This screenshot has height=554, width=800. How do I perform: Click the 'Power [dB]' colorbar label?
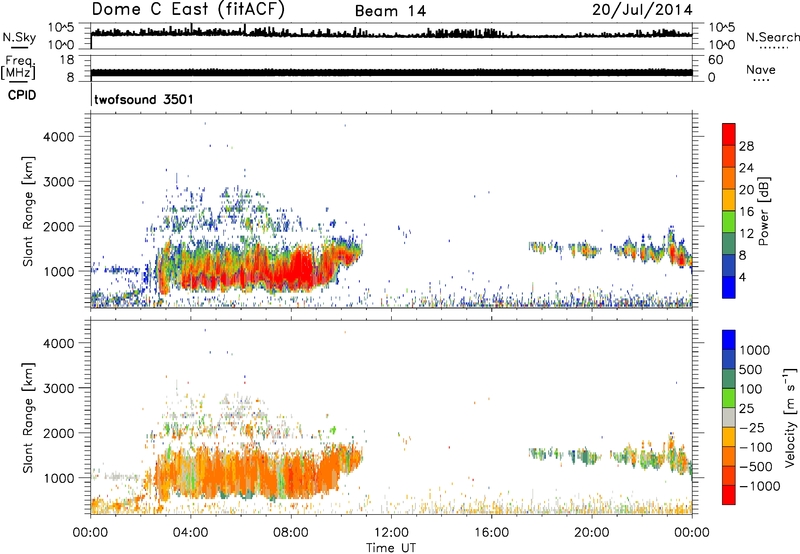click(x=763, y=211)
